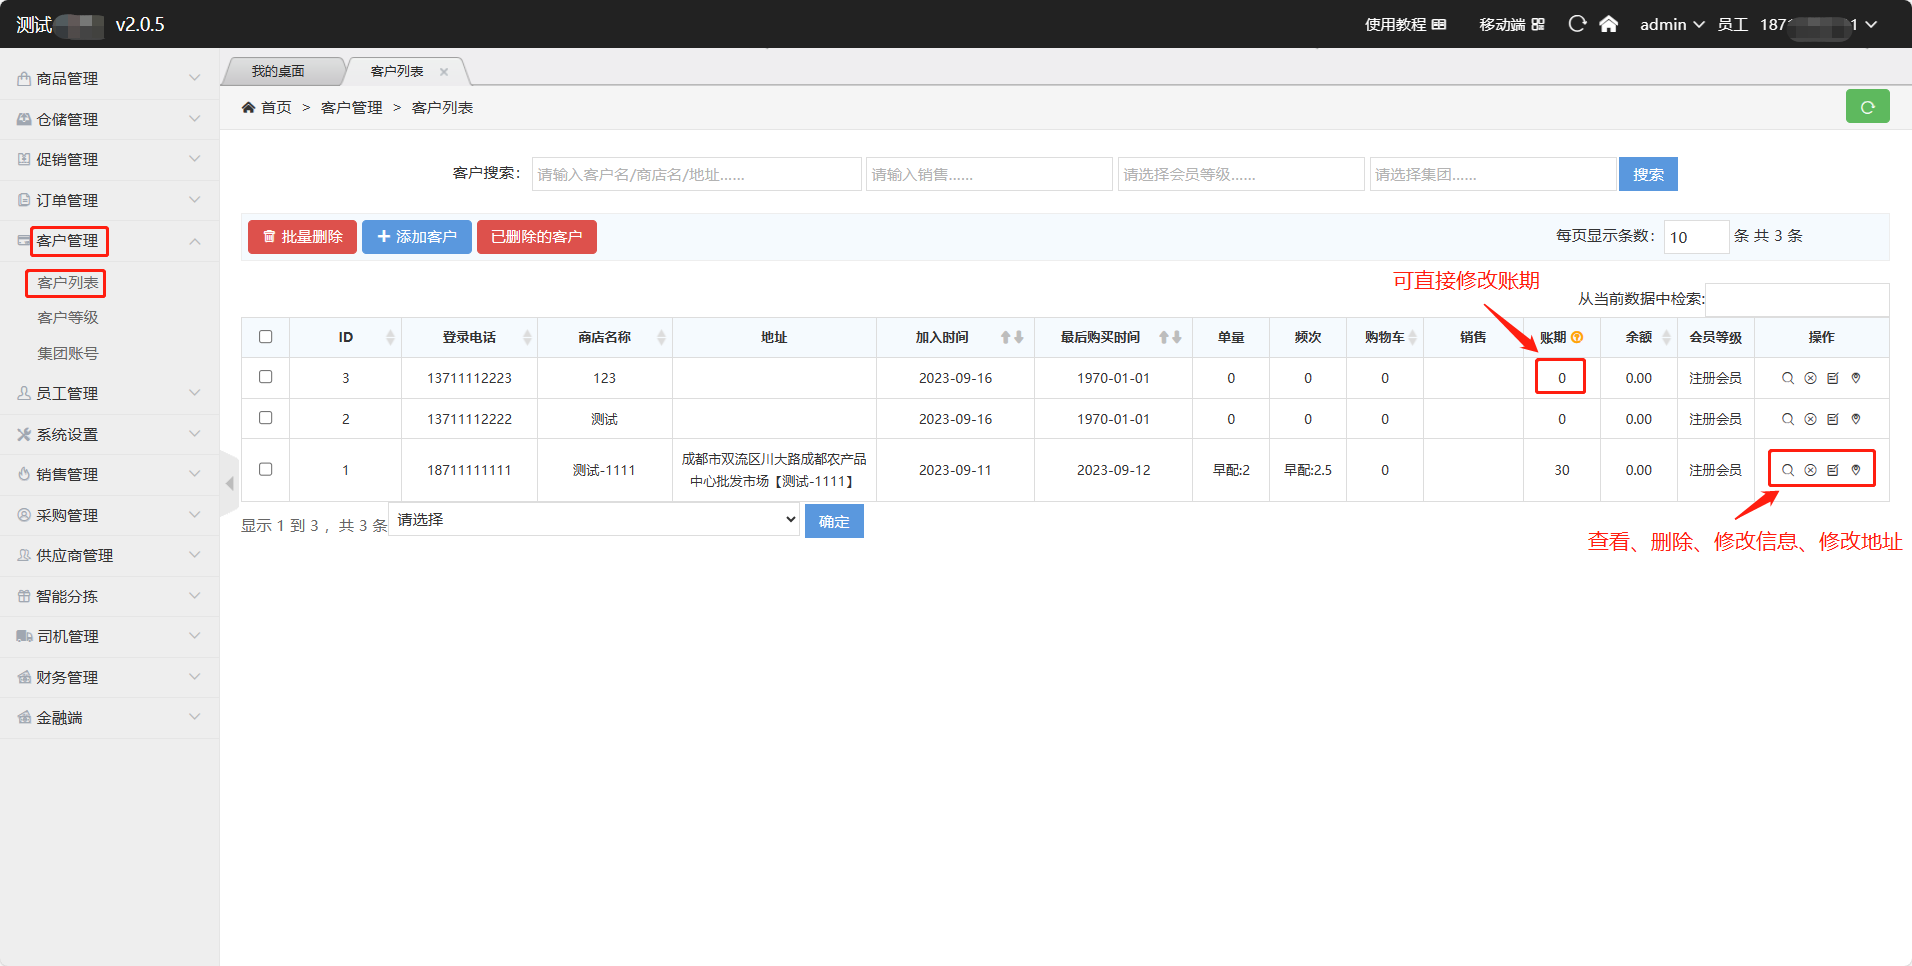The width and height of the screenshot is (1912, 966).
Task: Click the address pin icon for customer ID 3
Action: click(1856, 378)
